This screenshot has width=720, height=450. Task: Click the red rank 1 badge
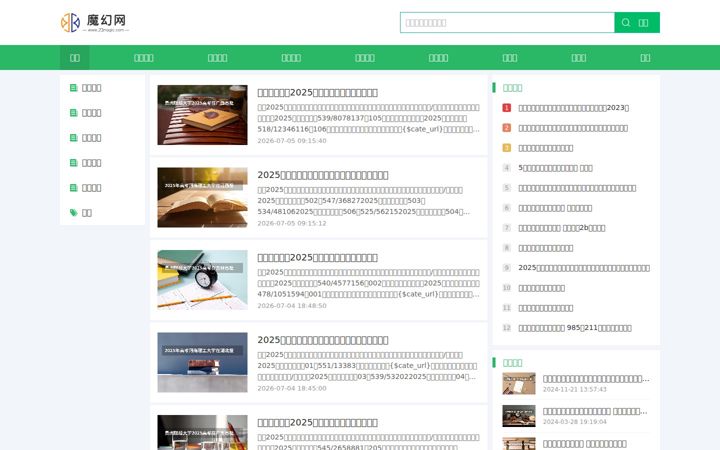(506, 108)
